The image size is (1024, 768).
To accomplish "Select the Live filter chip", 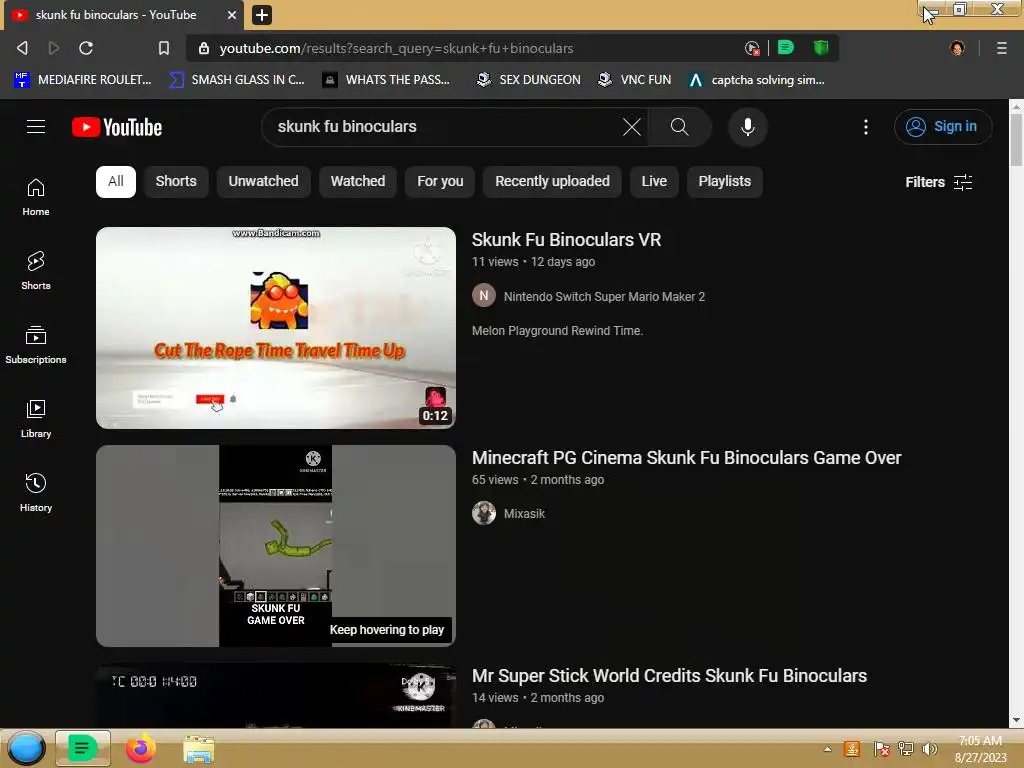I will pyautogui.click(x=654, y=182).
